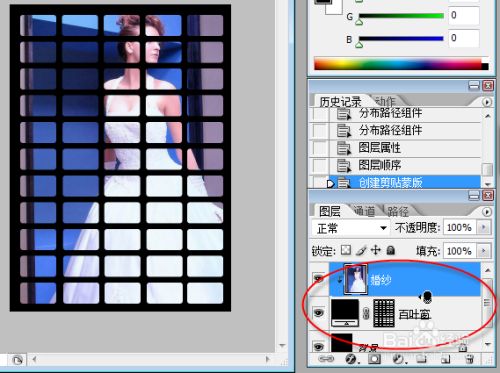This screenshot has width=500, height=373.
Task: Open the 不透明度 opacity slider arrow
Action: pos(484,228)
